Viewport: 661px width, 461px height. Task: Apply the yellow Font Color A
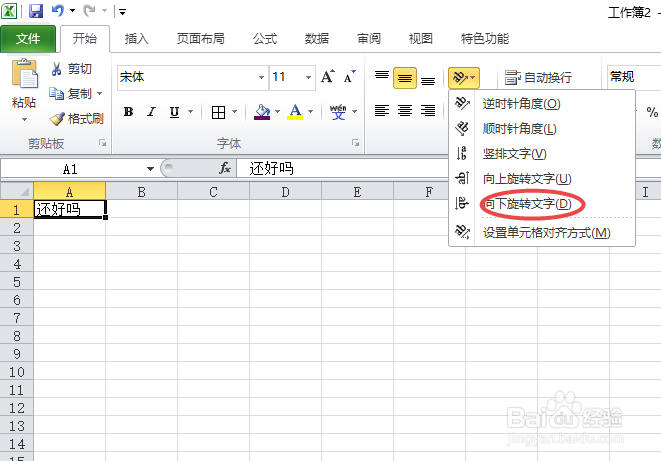pos(295,112)
